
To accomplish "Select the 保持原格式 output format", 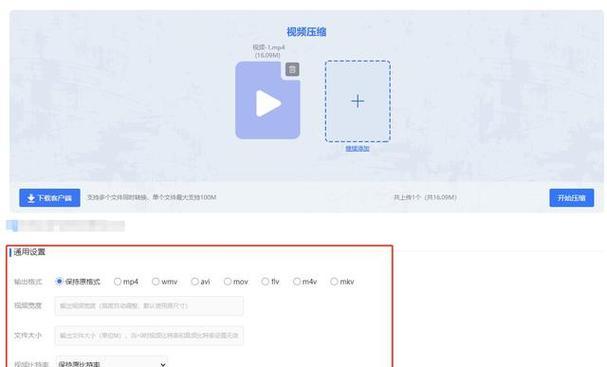I will [x=59, y=281].
